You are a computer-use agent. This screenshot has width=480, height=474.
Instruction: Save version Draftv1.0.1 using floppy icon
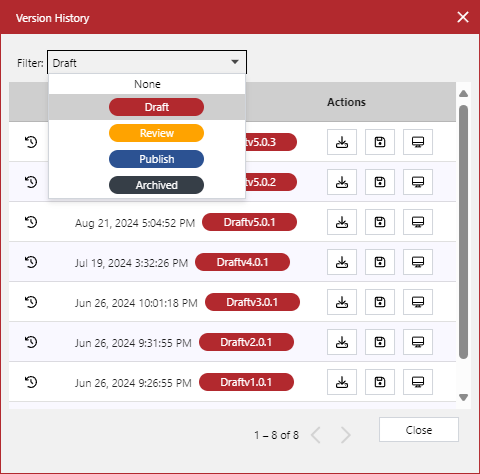[x=380, y=382]
